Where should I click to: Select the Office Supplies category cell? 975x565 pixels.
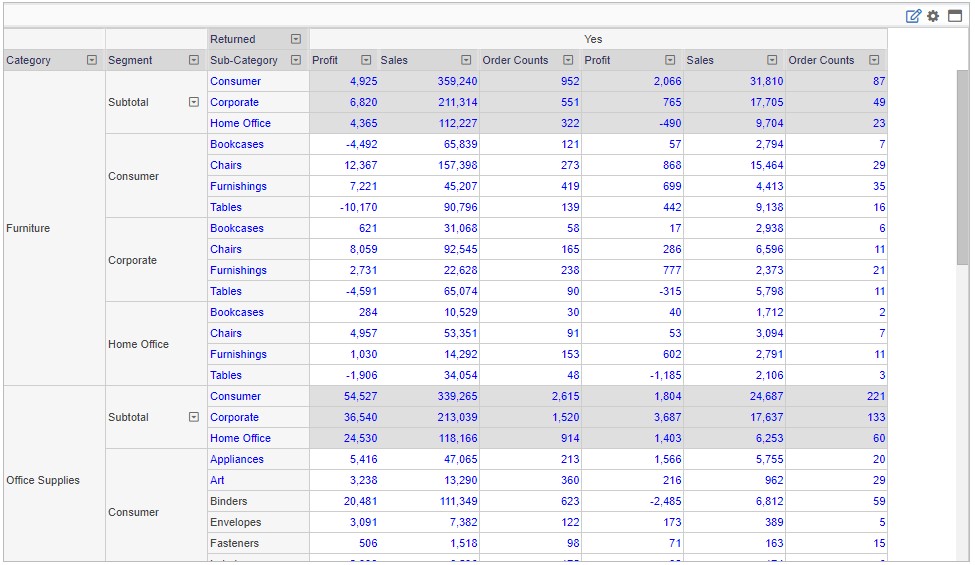point(42,480)
